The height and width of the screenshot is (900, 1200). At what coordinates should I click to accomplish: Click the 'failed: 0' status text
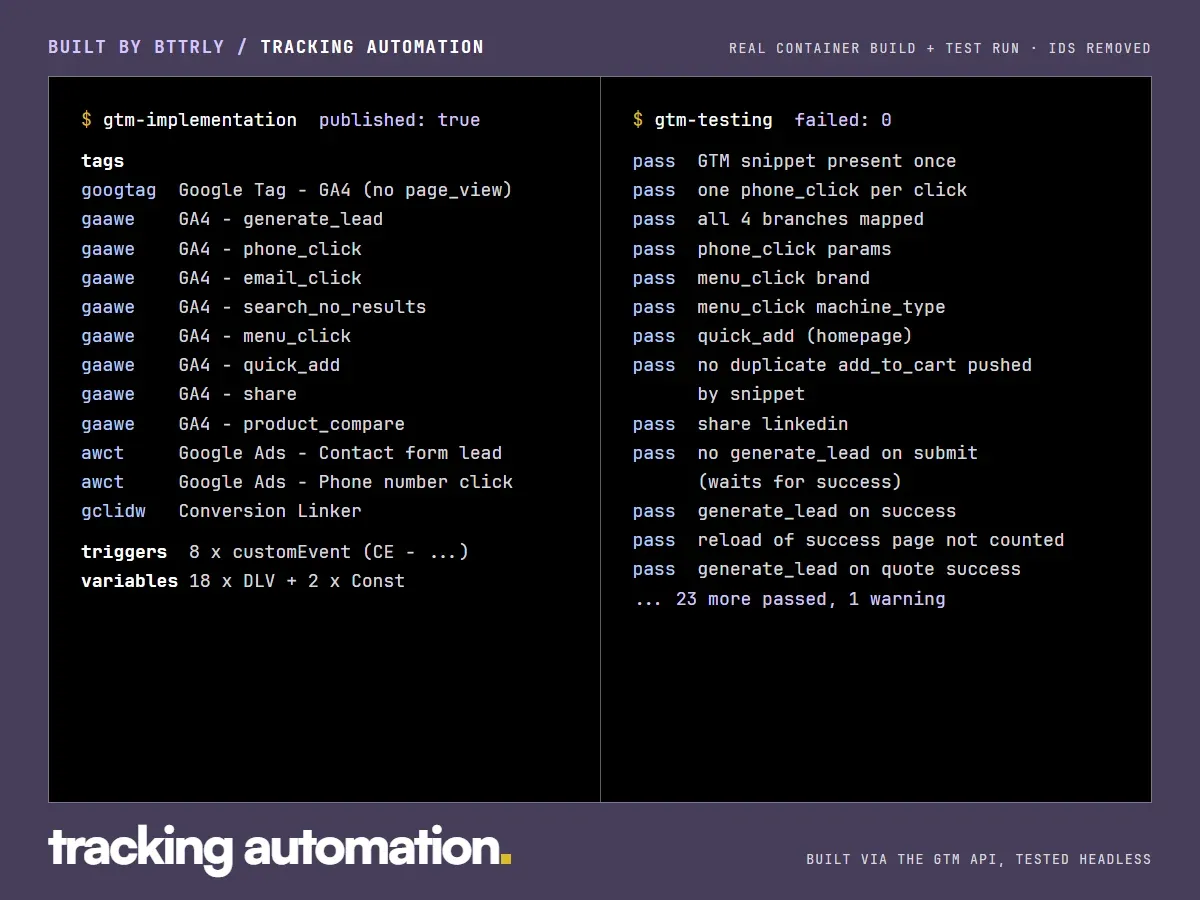843,120
